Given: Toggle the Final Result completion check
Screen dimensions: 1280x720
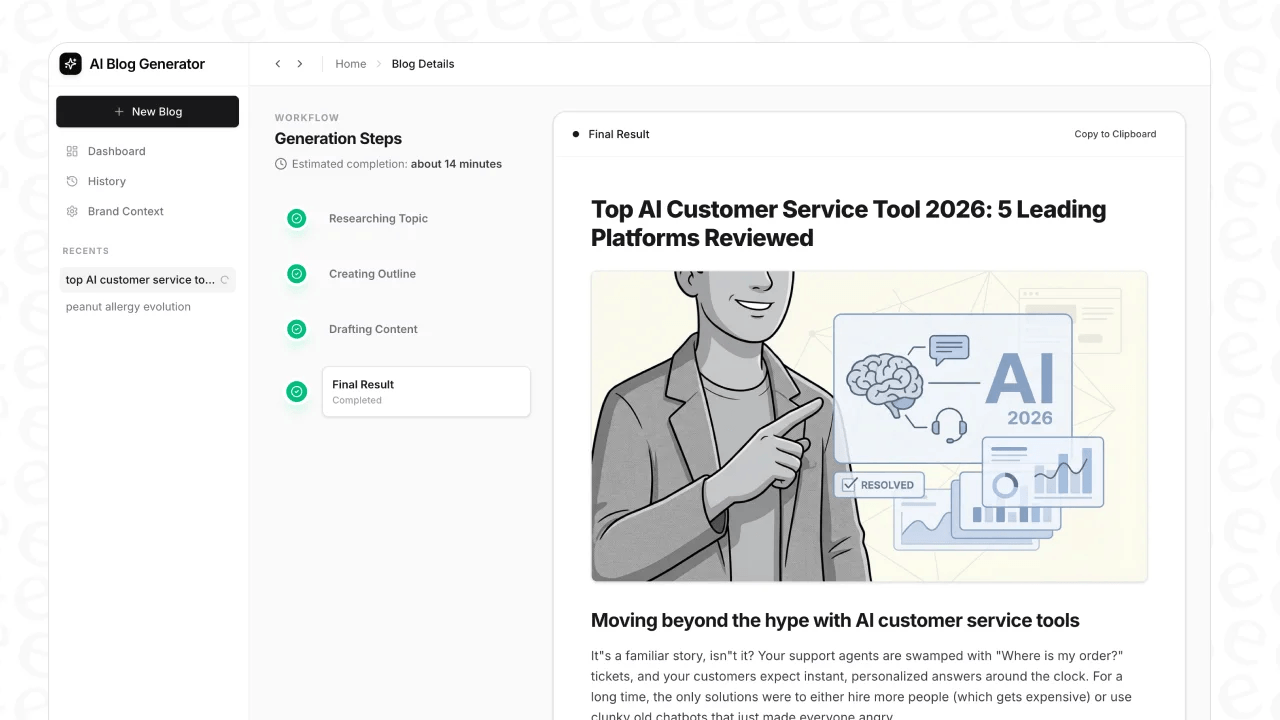Looking at the screenshot, I should click(x=296, y=391).
